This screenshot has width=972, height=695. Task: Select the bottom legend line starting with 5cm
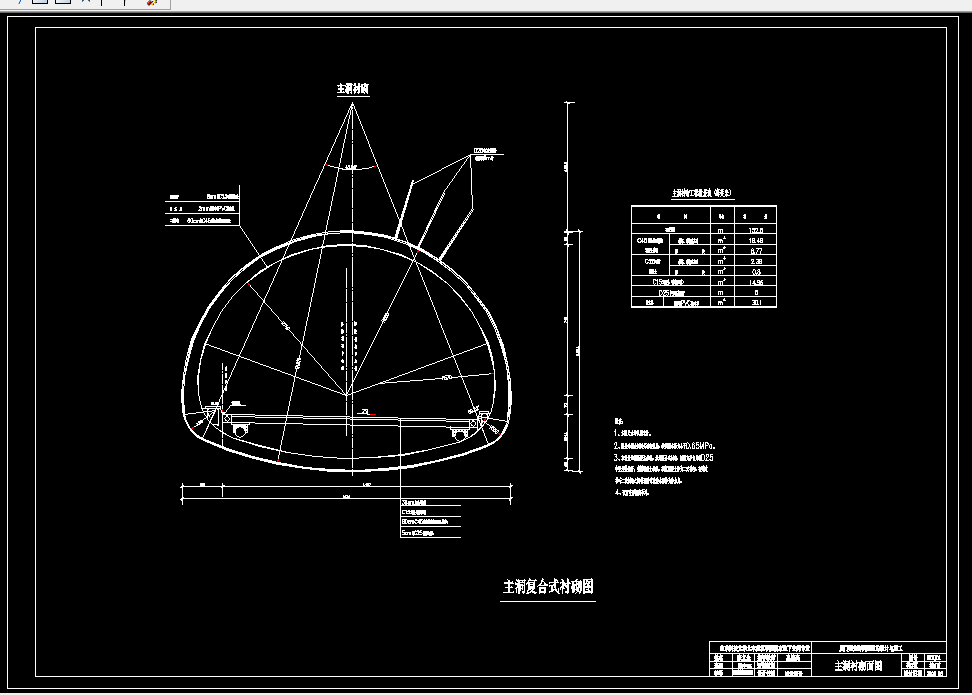tap(418, 533)
